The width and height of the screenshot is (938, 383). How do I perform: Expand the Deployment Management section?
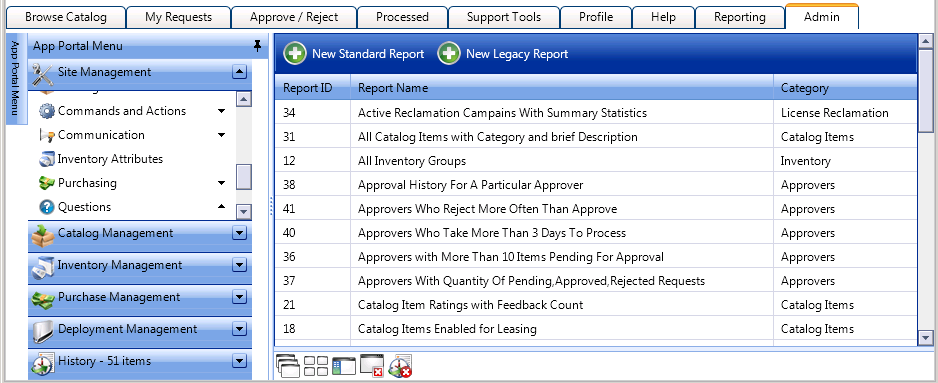click(x=239, y=329)
